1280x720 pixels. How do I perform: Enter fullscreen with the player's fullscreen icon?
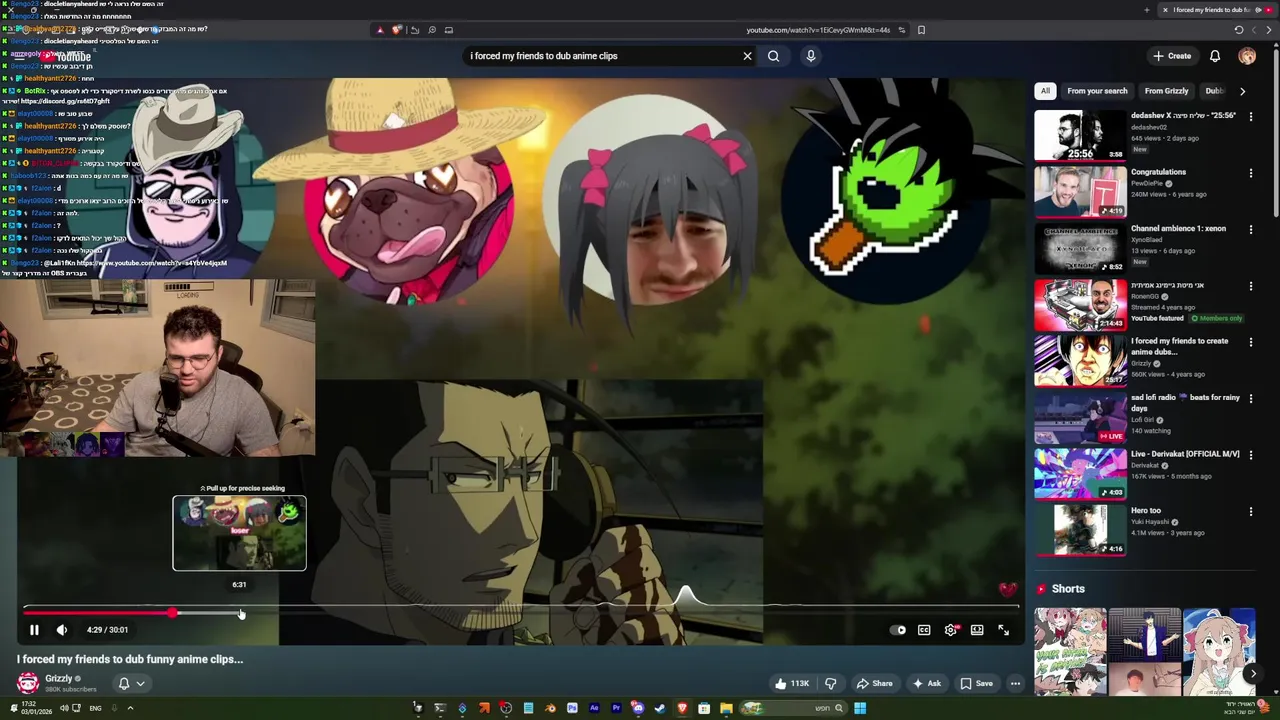(1004, 630)
